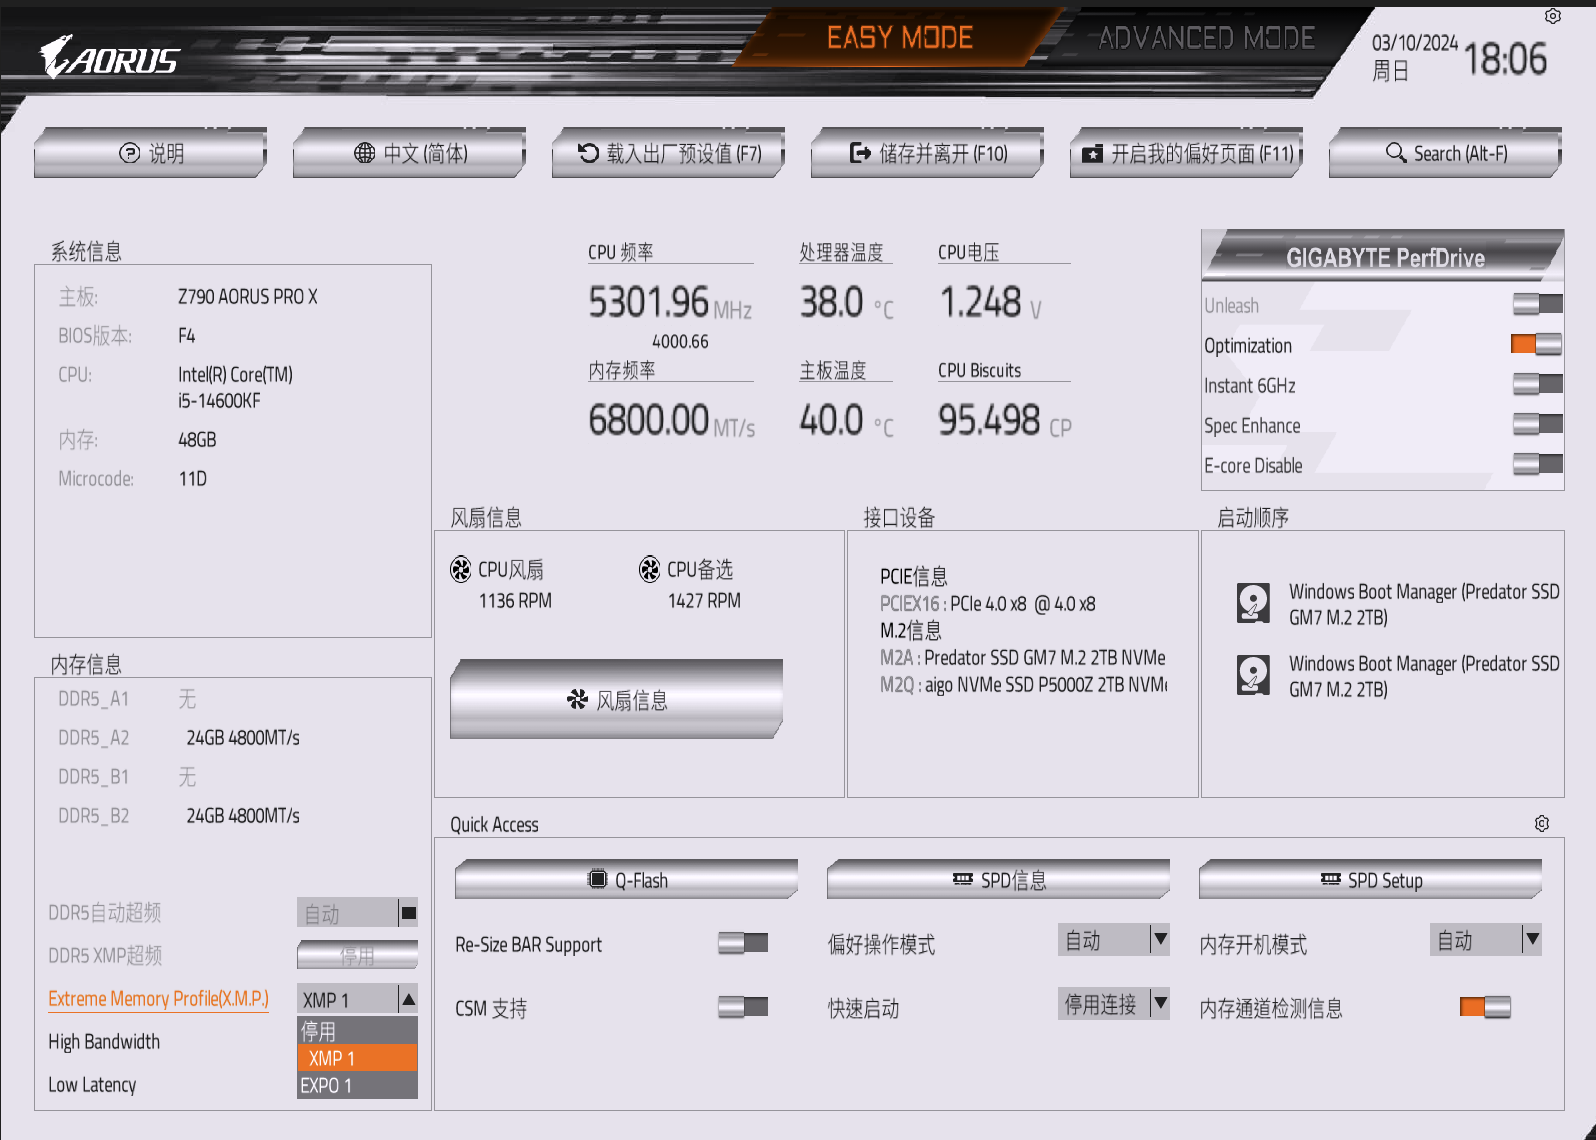Open settings gear near the clock
1596x1140 pixels.
pos(1553,16)
